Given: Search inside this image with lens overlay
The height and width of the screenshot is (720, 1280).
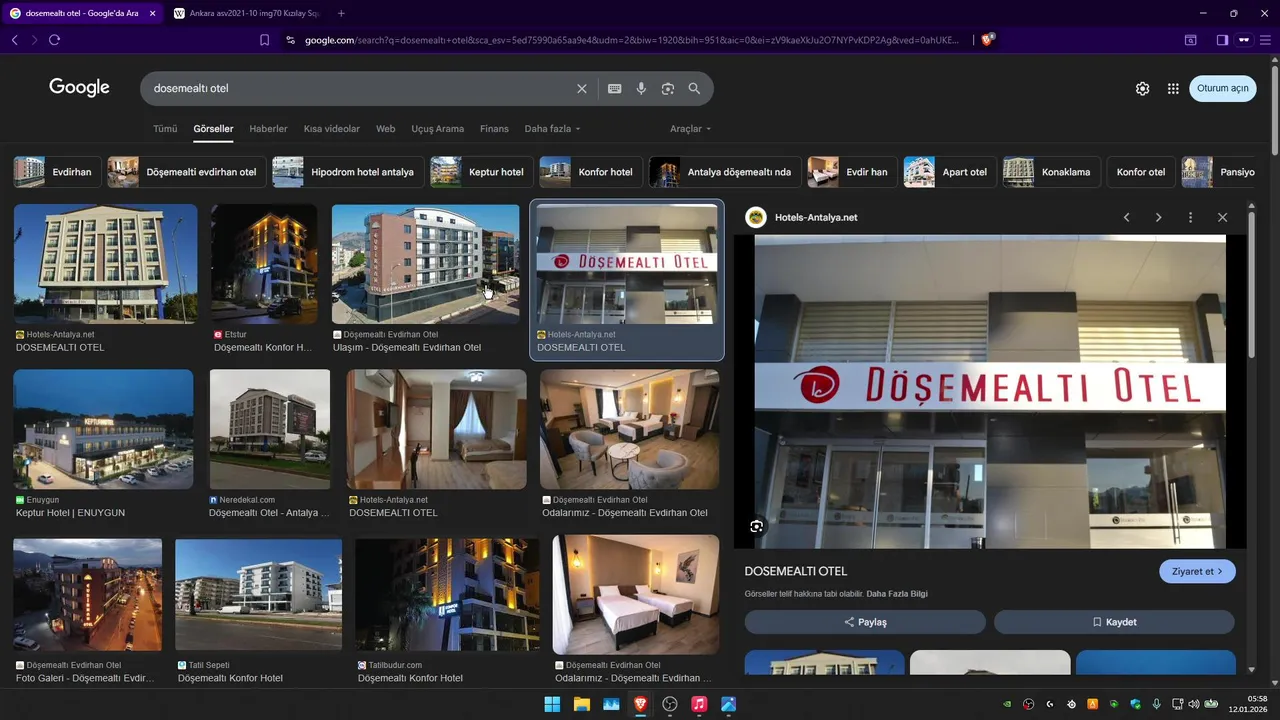Looking at the screenshot, I should (756, 526).
